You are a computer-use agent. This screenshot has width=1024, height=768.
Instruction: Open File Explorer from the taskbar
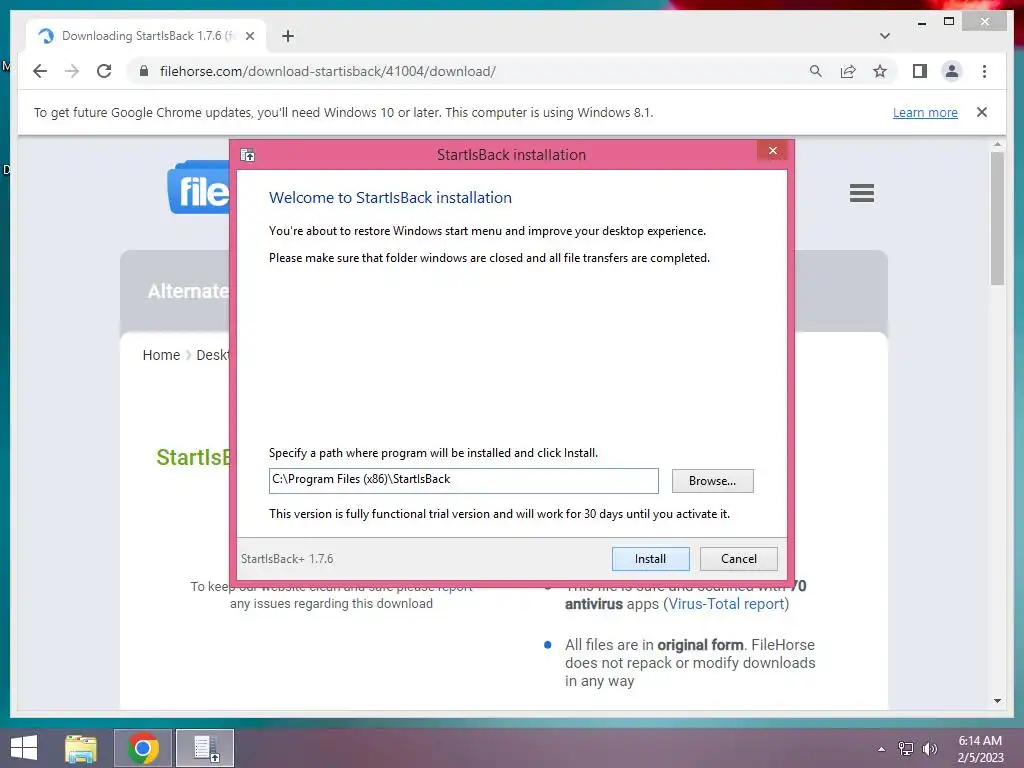point(81,748)
